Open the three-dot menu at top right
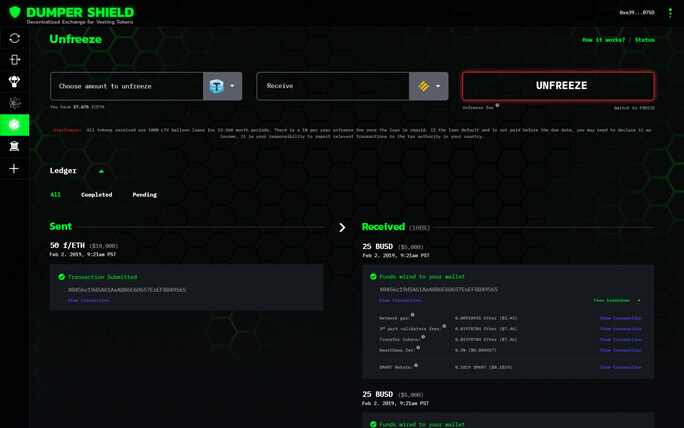Image resolution: width=684 pixels, height=428 pixels. click(670, 13)
